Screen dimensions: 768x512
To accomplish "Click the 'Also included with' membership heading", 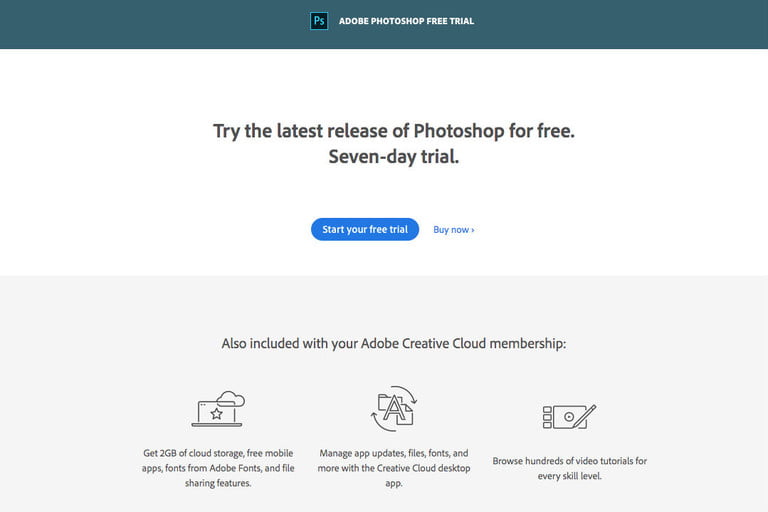I will (x=394, y=343).
